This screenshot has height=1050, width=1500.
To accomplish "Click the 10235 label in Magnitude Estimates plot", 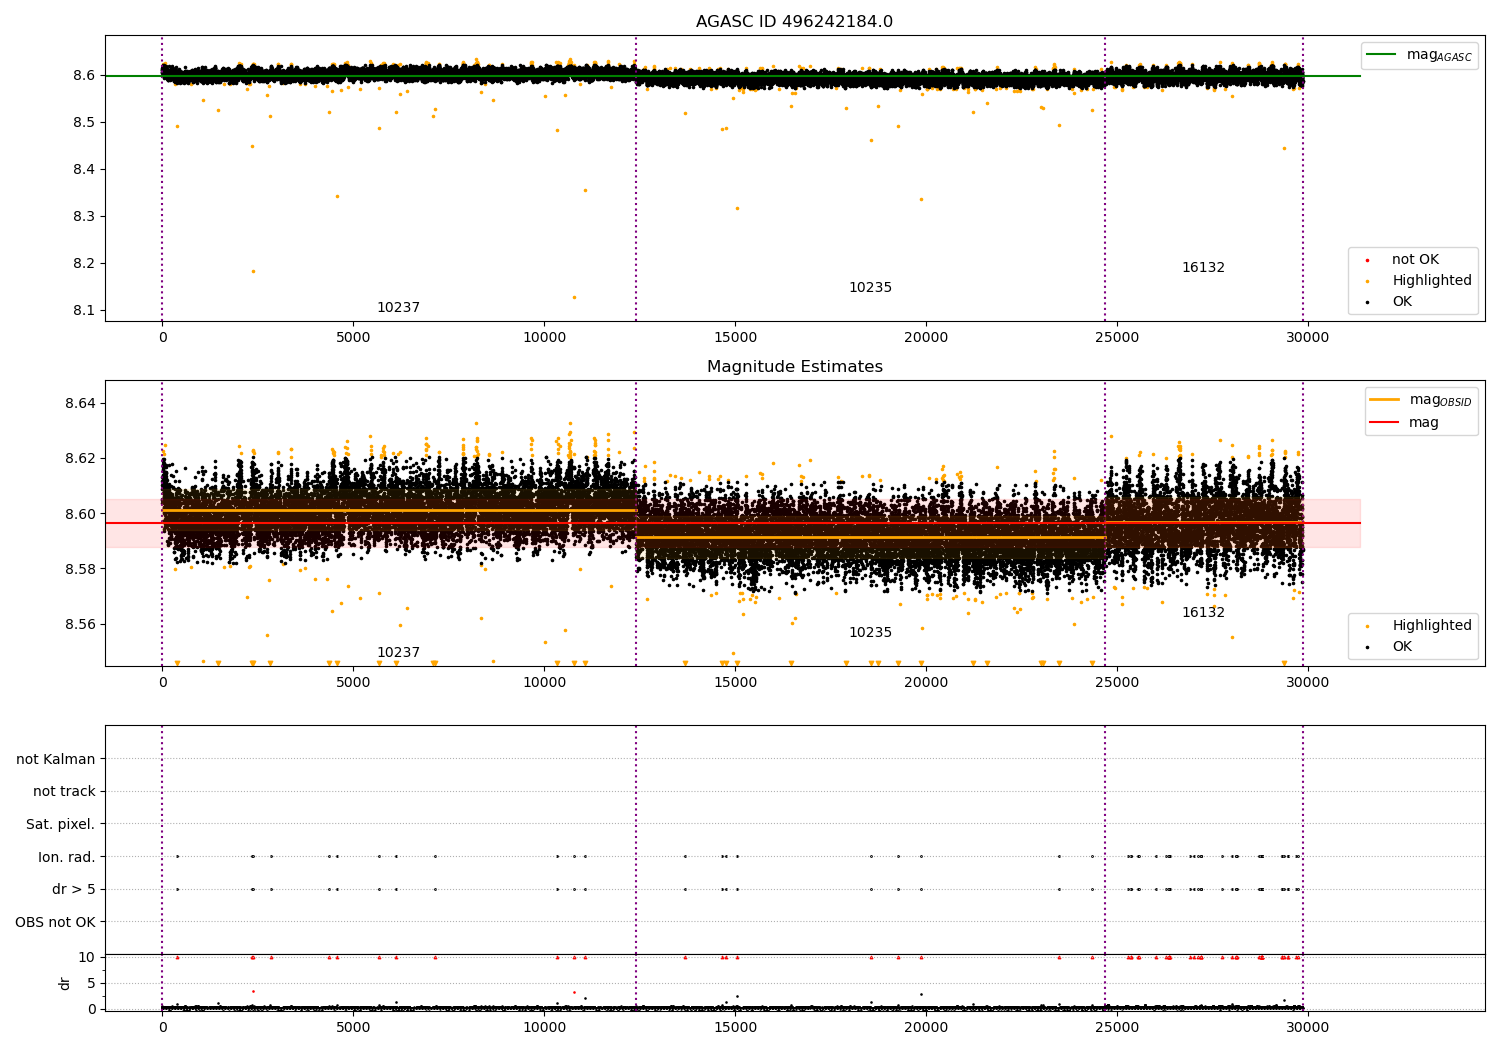I will point(870,633).
